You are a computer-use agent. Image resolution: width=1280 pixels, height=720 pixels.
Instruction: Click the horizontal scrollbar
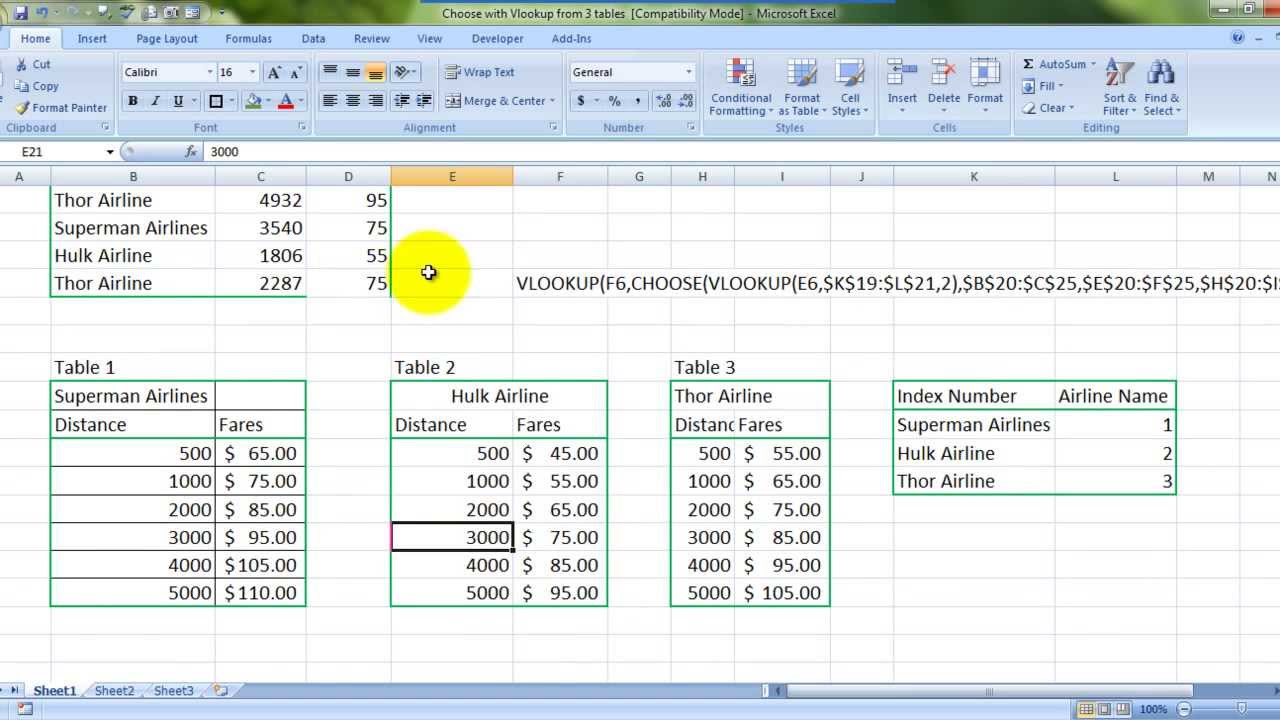(x=990, y=691)
